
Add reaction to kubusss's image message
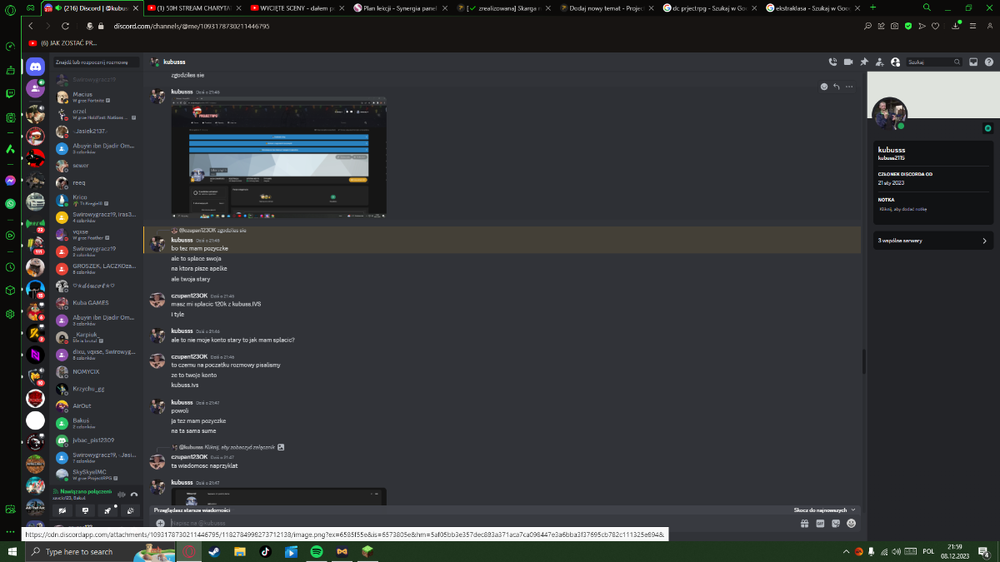(824, 87)
